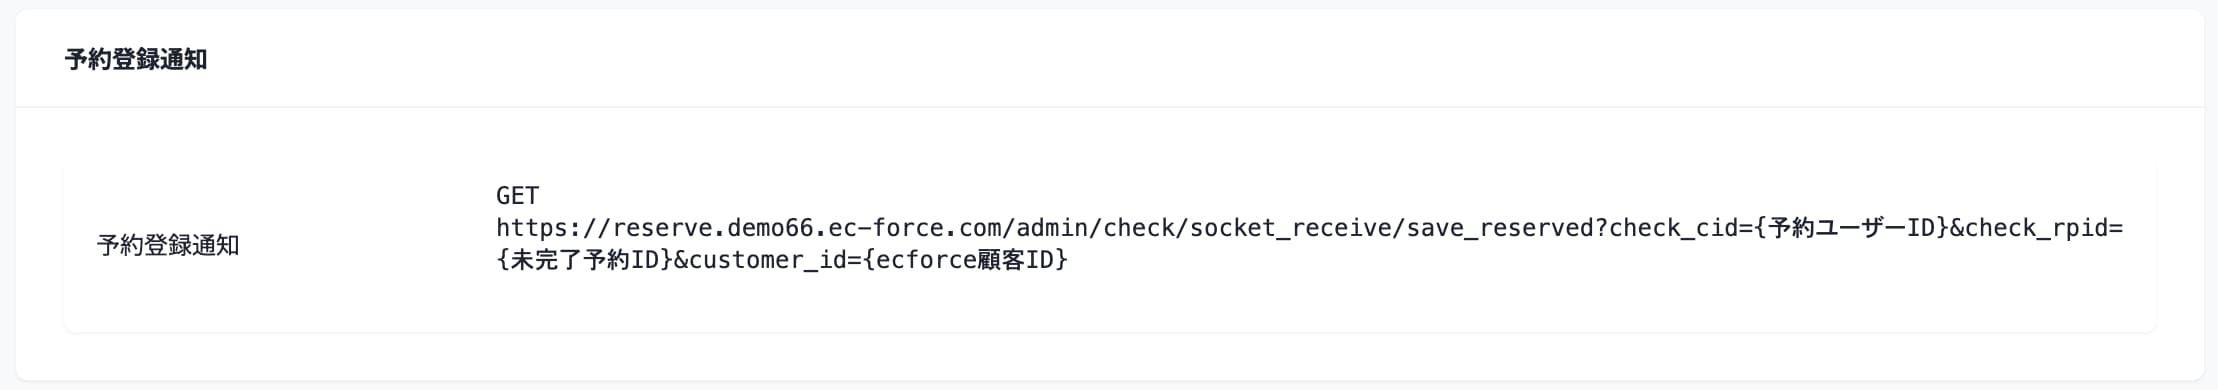This screenshot has height=390, width=2218.
Task: Click the first check path segment after admin
Action: point(1139,228)
